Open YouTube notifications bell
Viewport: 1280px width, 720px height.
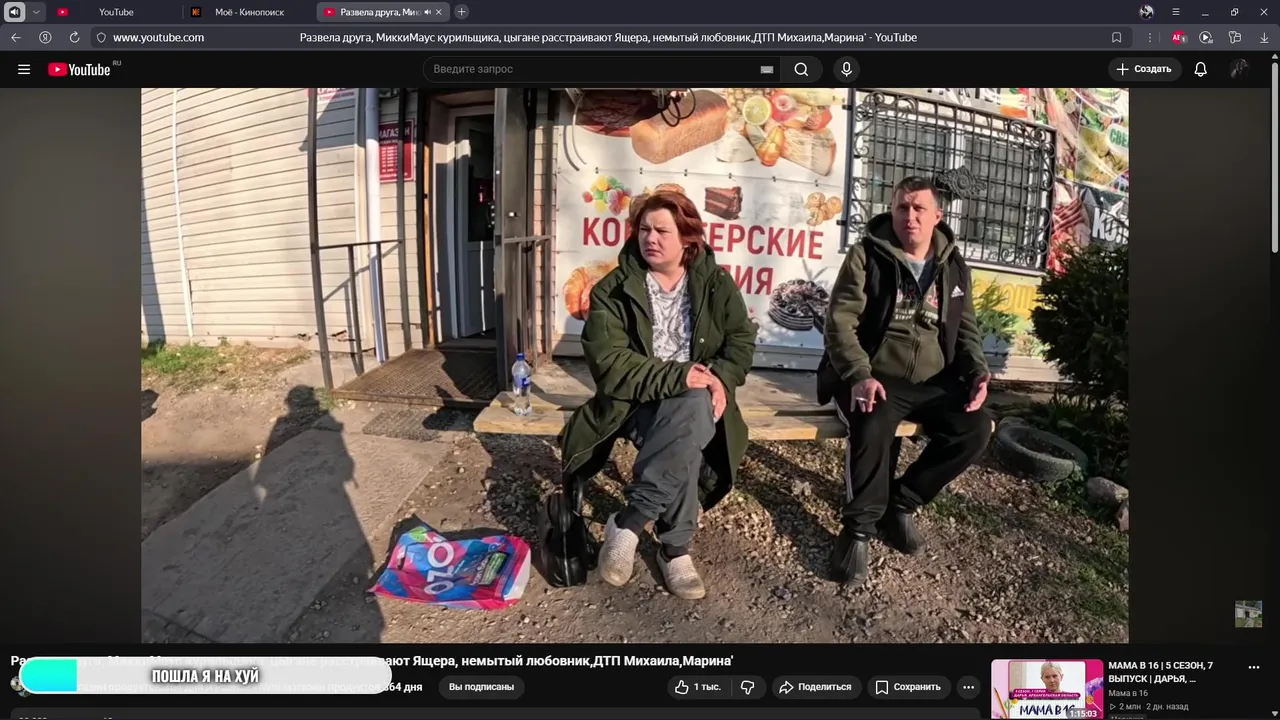pos(1200,69)
